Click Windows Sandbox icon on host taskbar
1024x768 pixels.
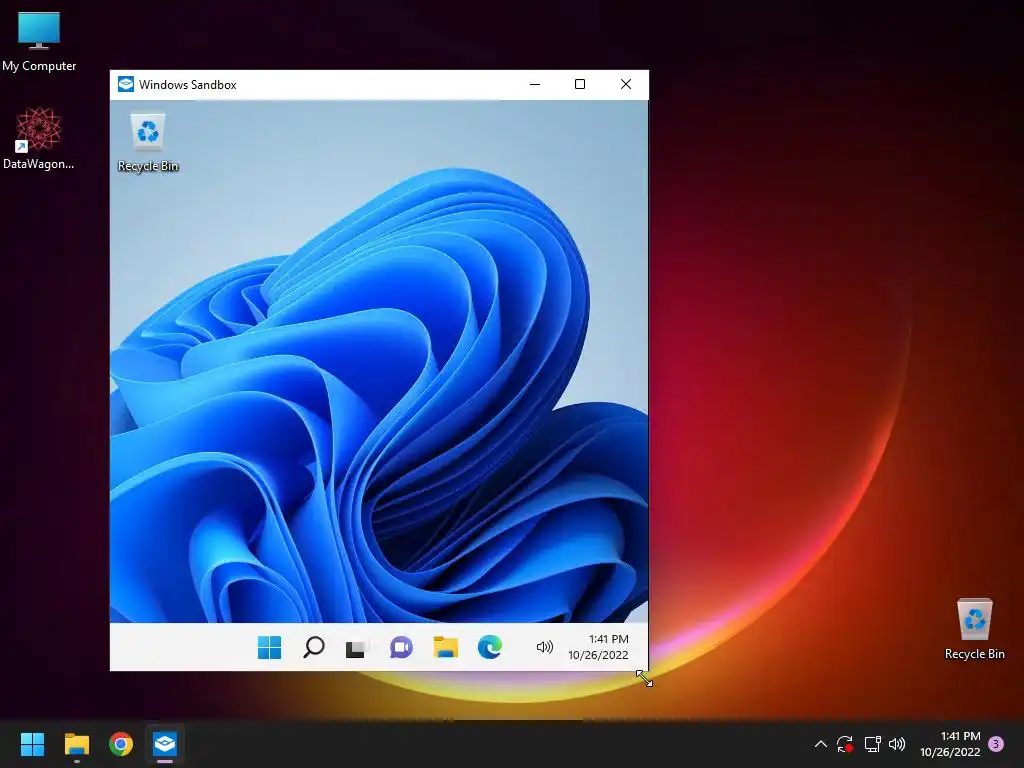[165, 744]
